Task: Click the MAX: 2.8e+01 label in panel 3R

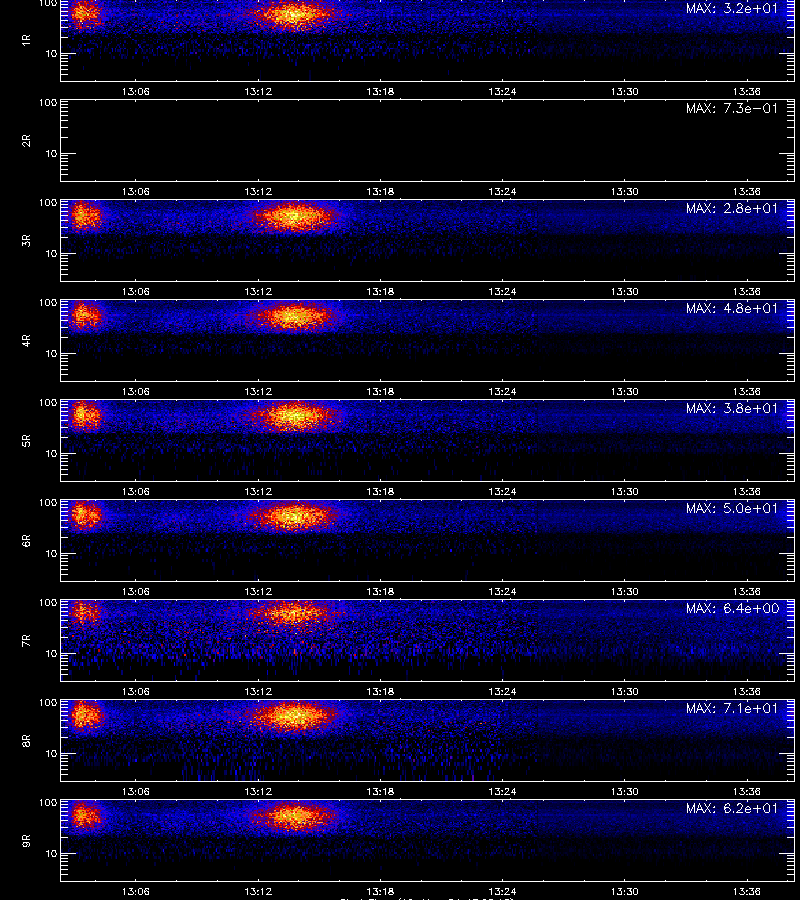Action: pos(732,208)
